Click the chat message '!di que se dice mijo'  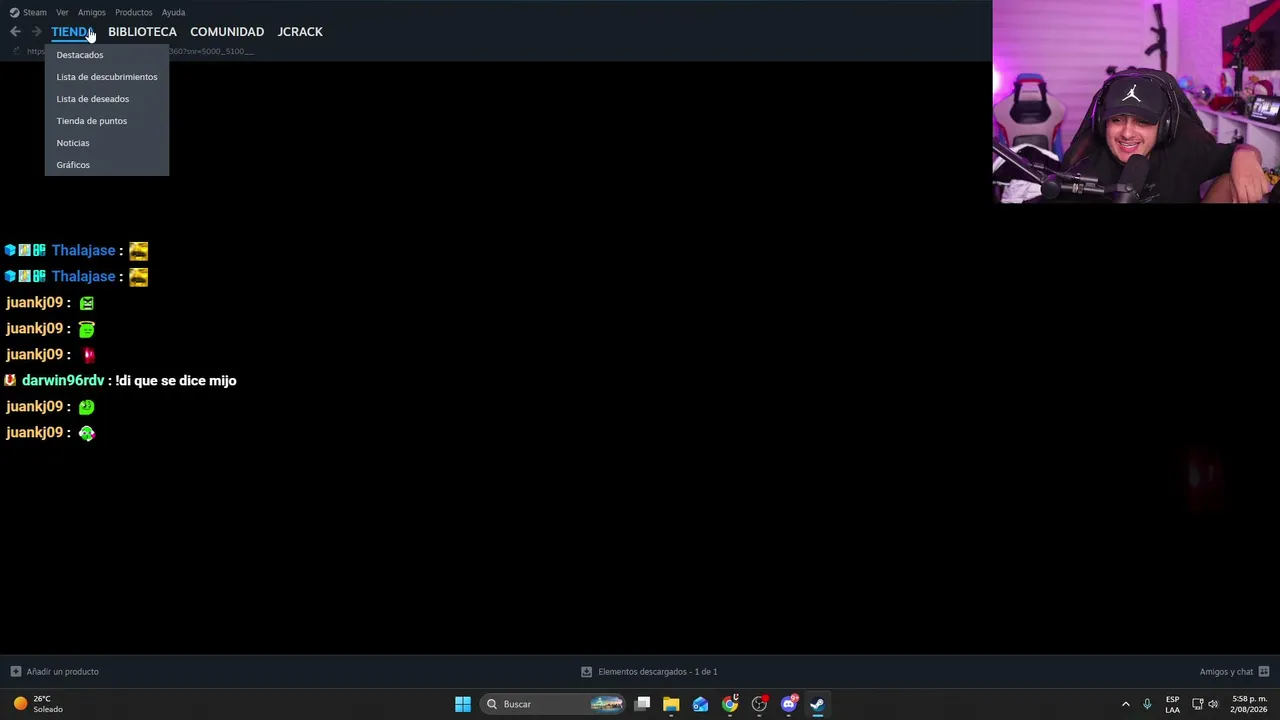tap(176, 381)
